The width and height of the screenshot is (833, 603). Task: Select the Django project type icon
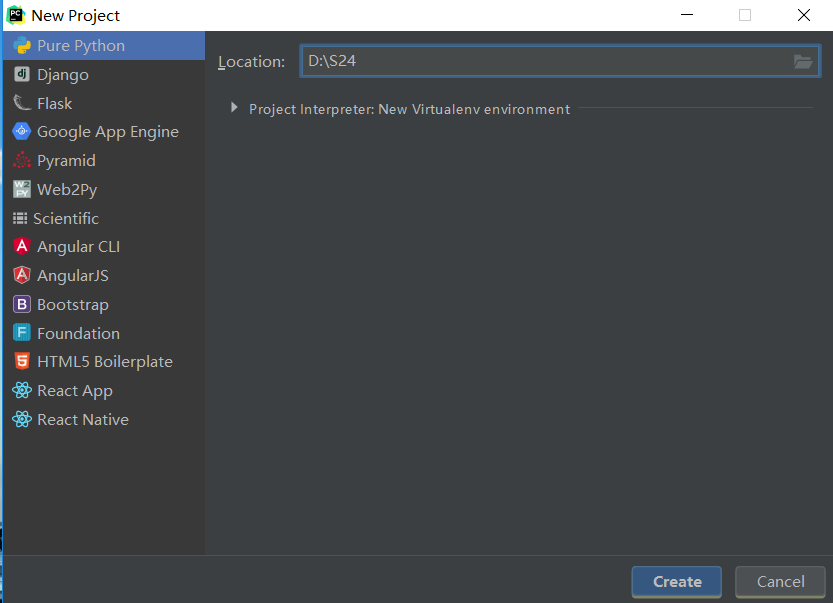click(22, 75)
